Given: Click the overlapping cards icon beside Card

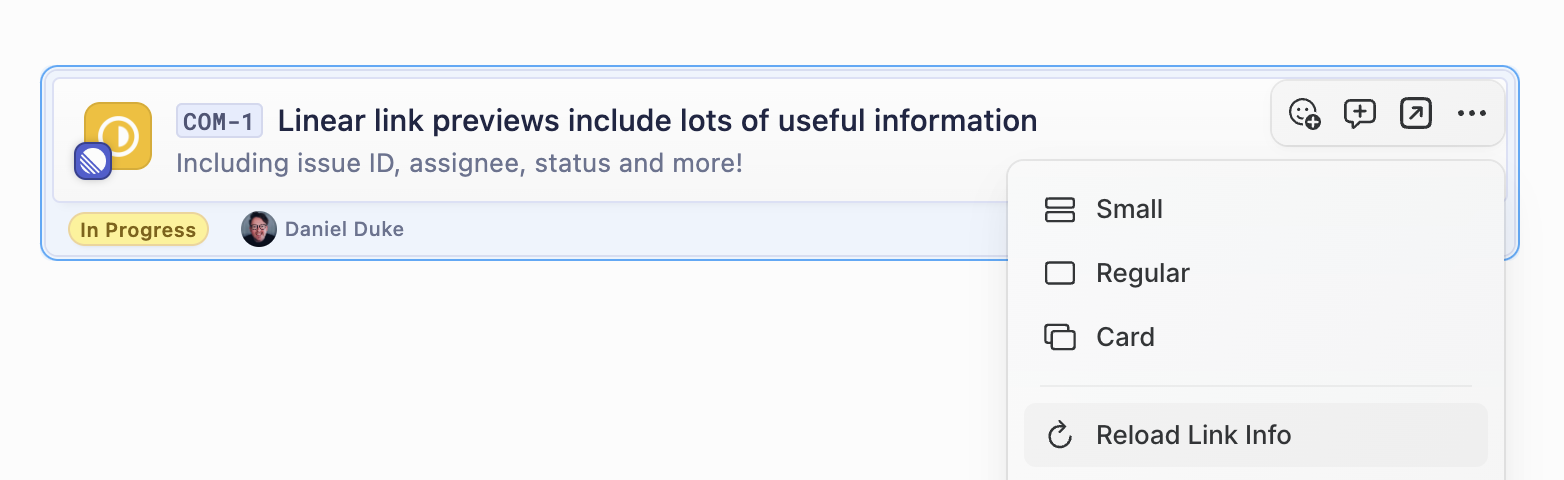Looking at the screenshot, I should (1059, 337).
